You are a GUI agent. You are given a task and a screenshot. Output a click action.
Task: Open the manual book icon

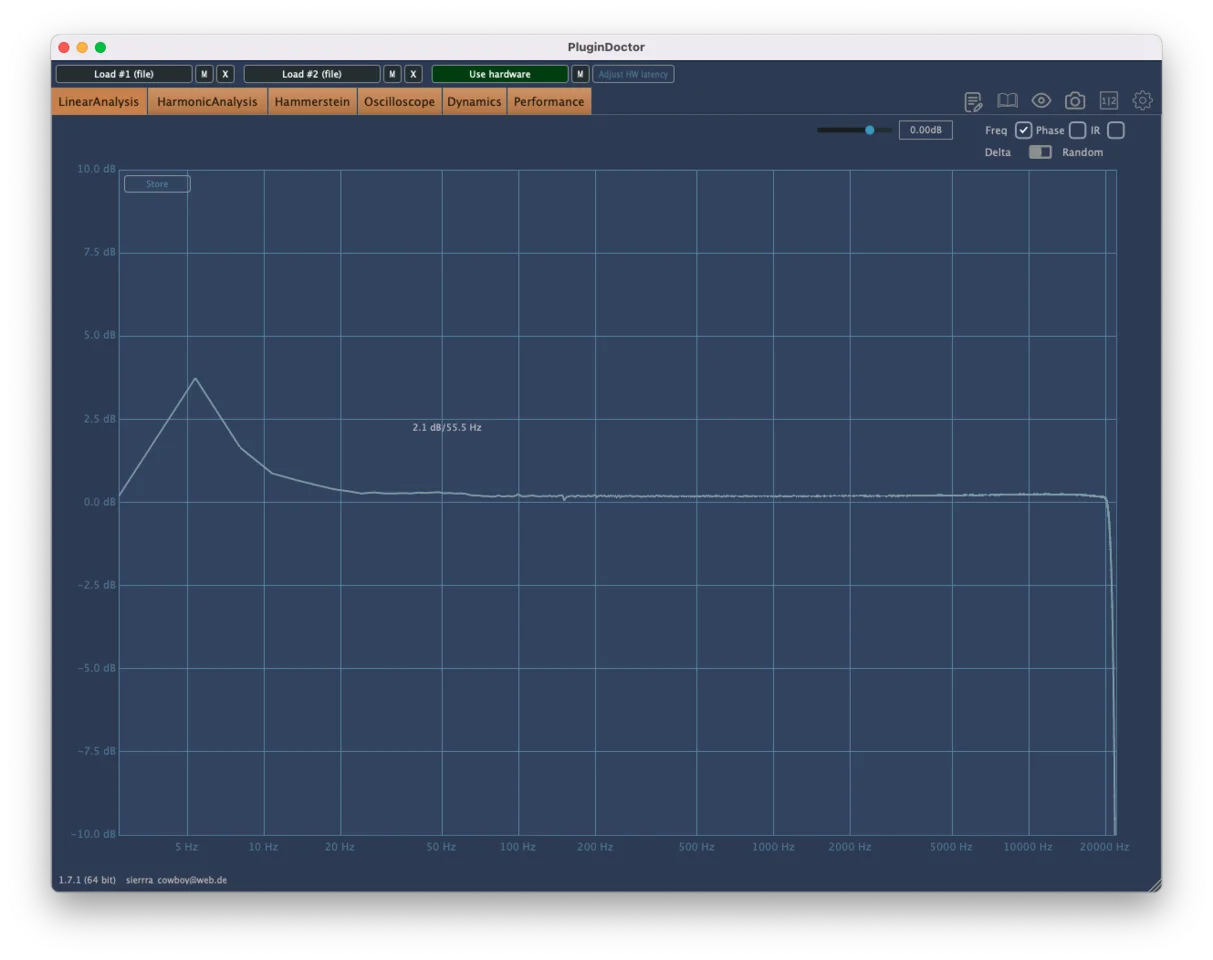click(1007, 101)
